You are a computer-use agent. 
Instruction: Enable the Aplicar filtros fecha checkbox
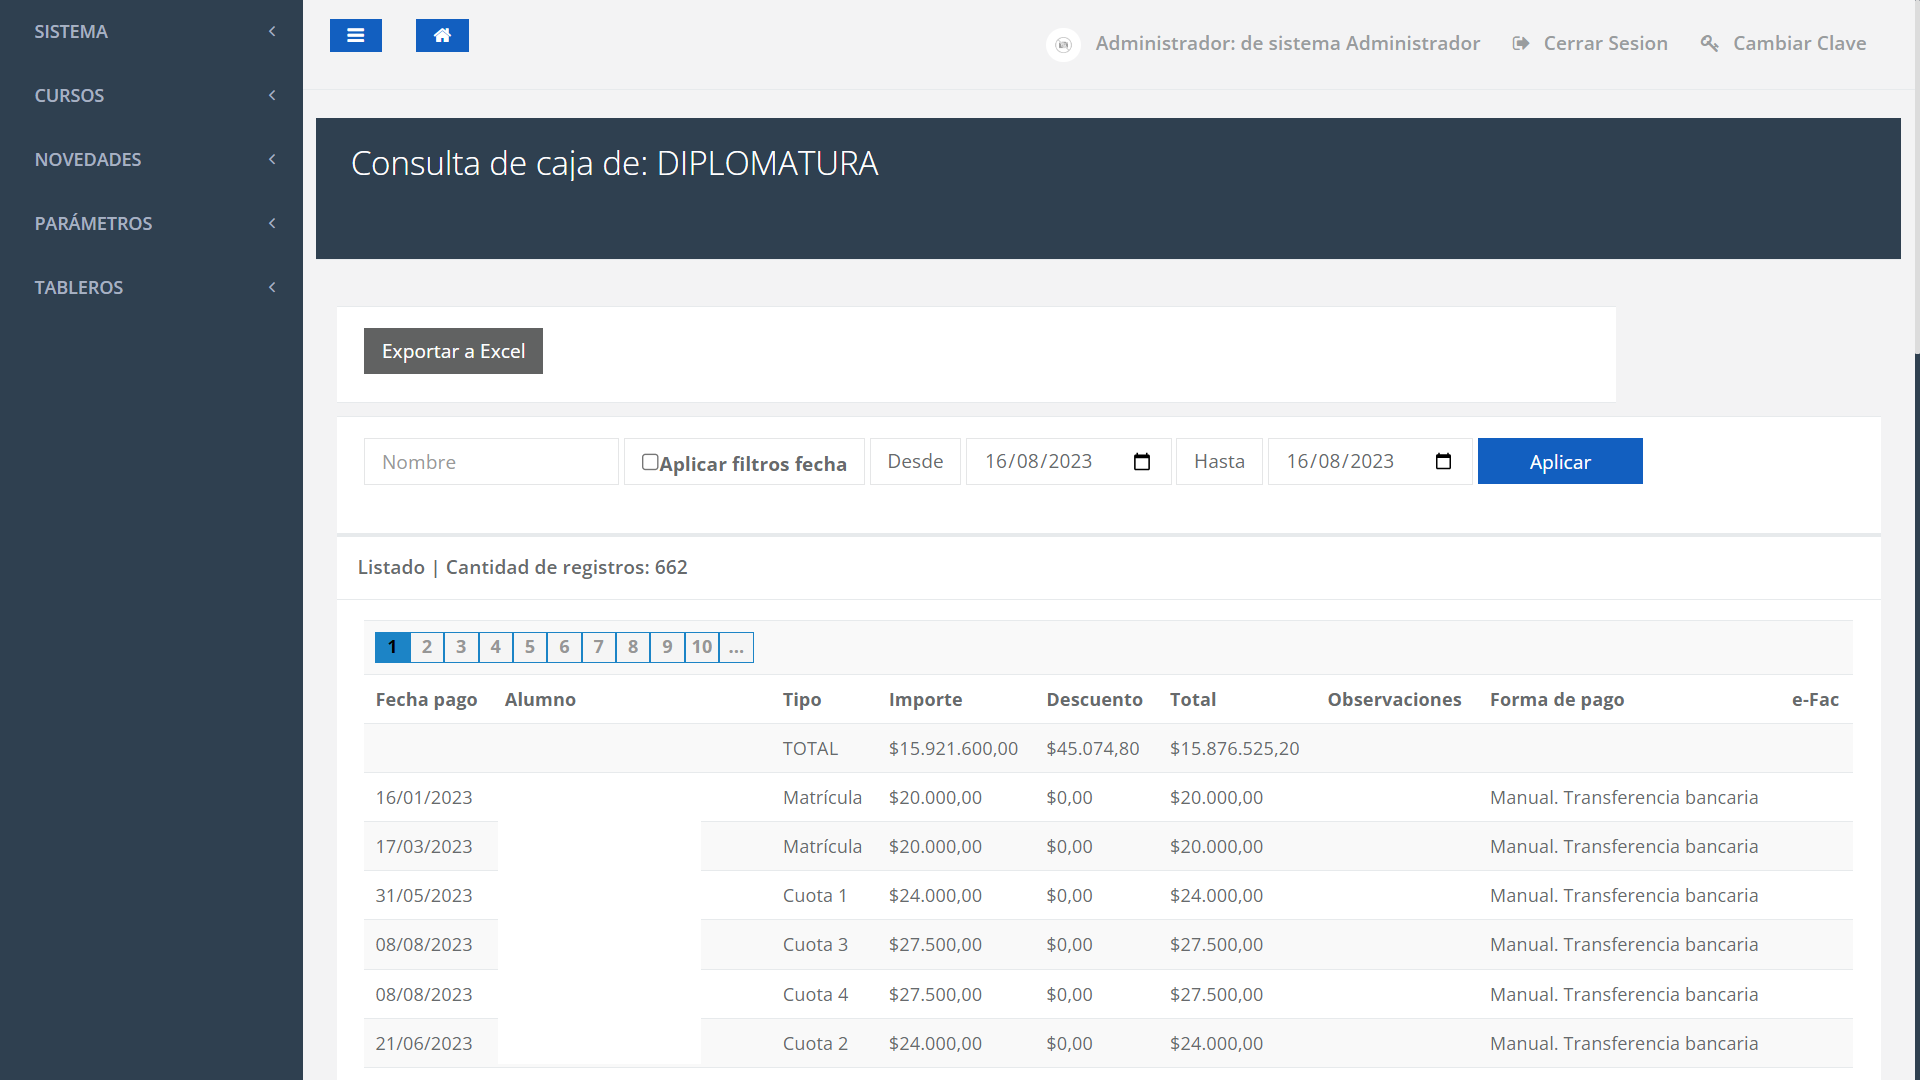click(x=650, y=462)
